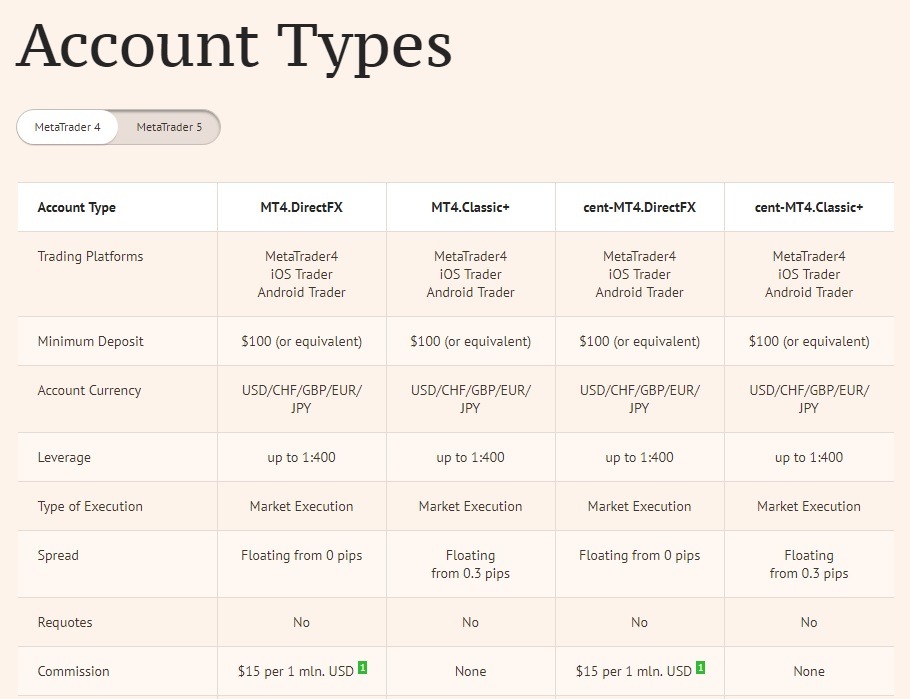Click the Minimum Deposit row label
910x699 pixels.
[91, 341]
